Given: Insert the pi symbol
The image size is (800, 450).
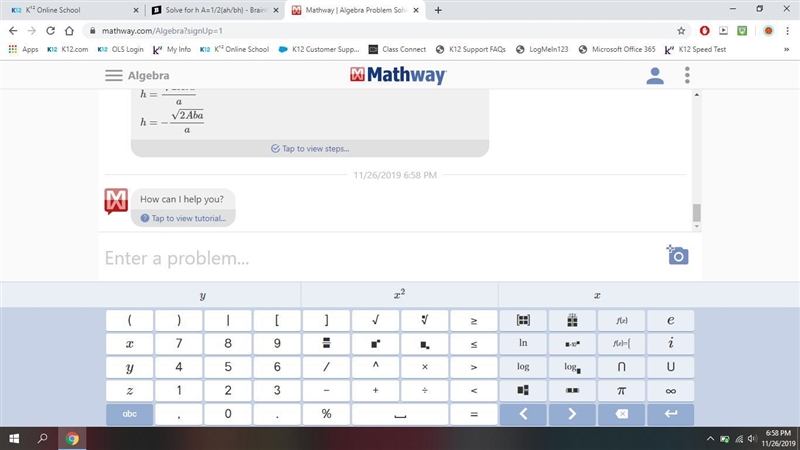Looking at the screenshot, I should (x=621, y=390).
